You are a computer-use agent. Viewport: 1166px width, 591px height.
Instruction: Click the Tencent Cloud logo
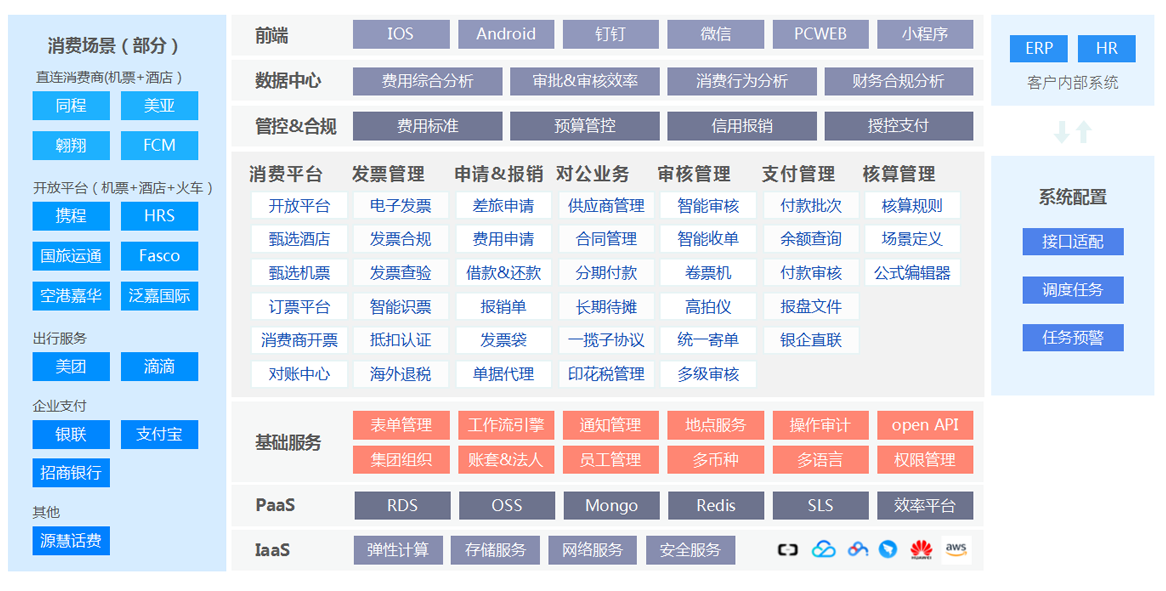[823, 550]
